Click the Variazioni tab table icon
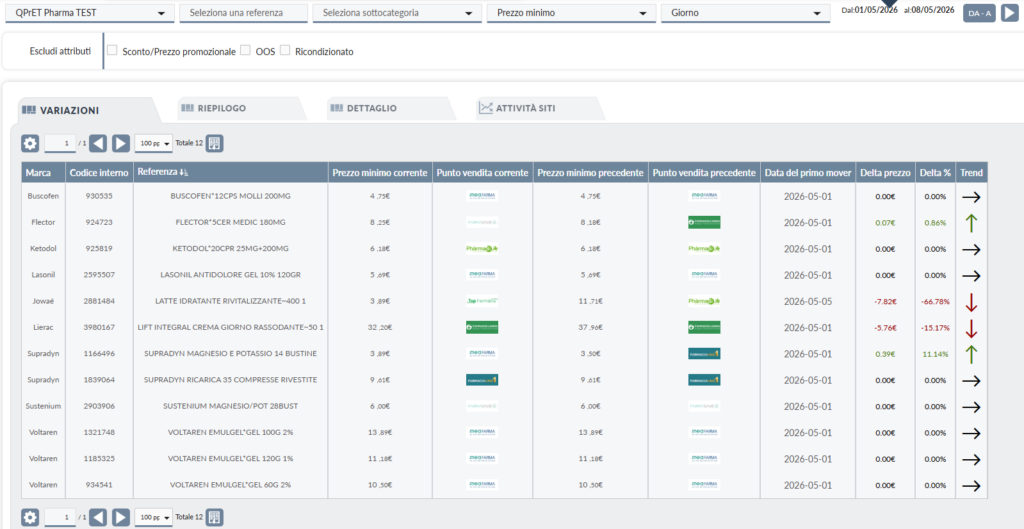 (x=29, y=110)
